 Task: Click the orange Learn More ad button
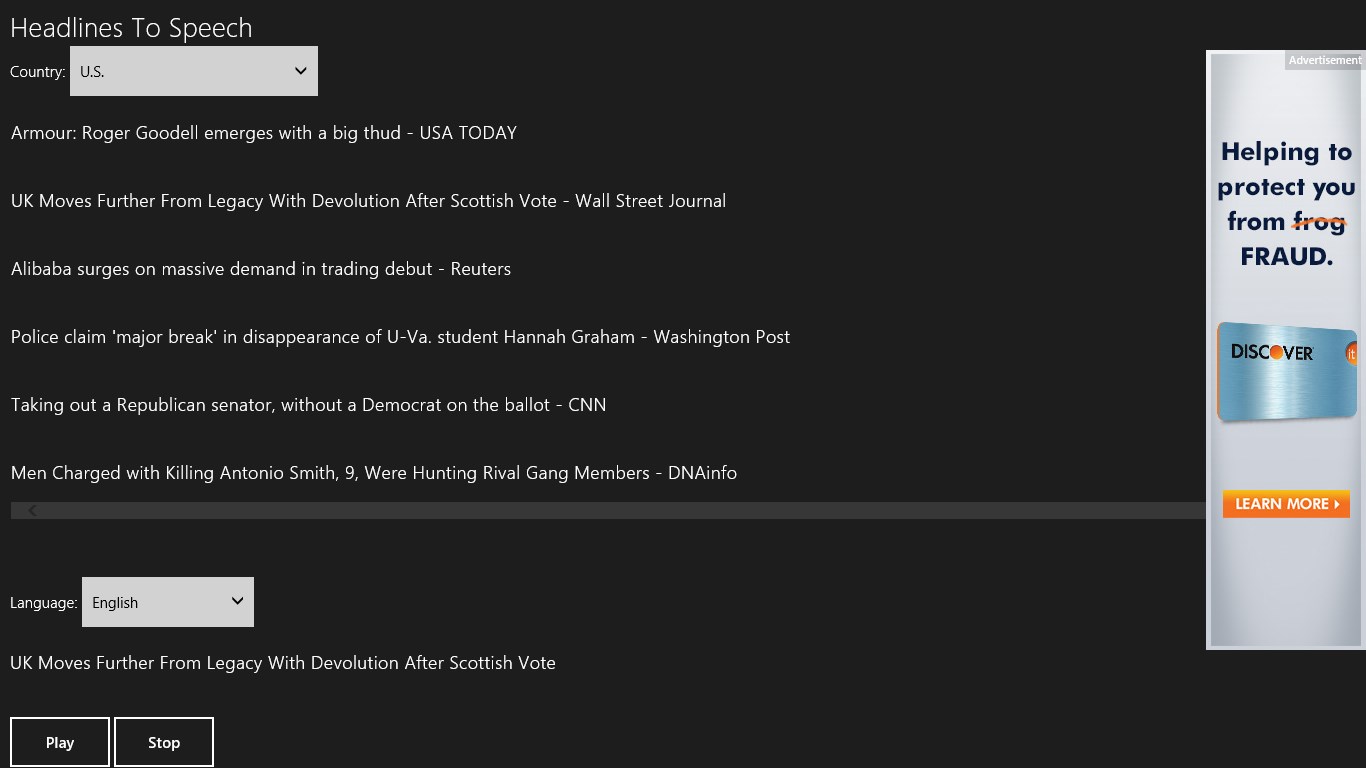coord(1286,504)
